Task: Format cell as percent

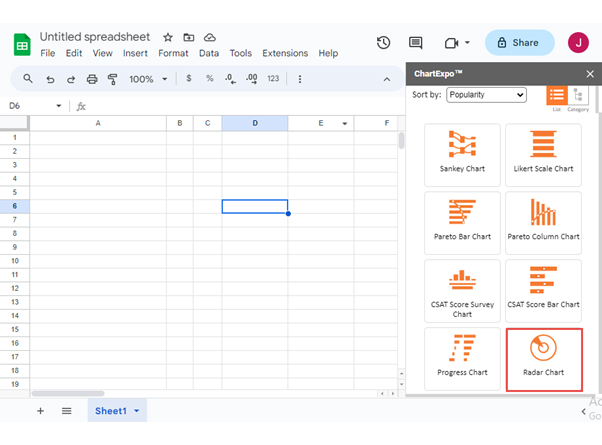Action: [209, 78]
